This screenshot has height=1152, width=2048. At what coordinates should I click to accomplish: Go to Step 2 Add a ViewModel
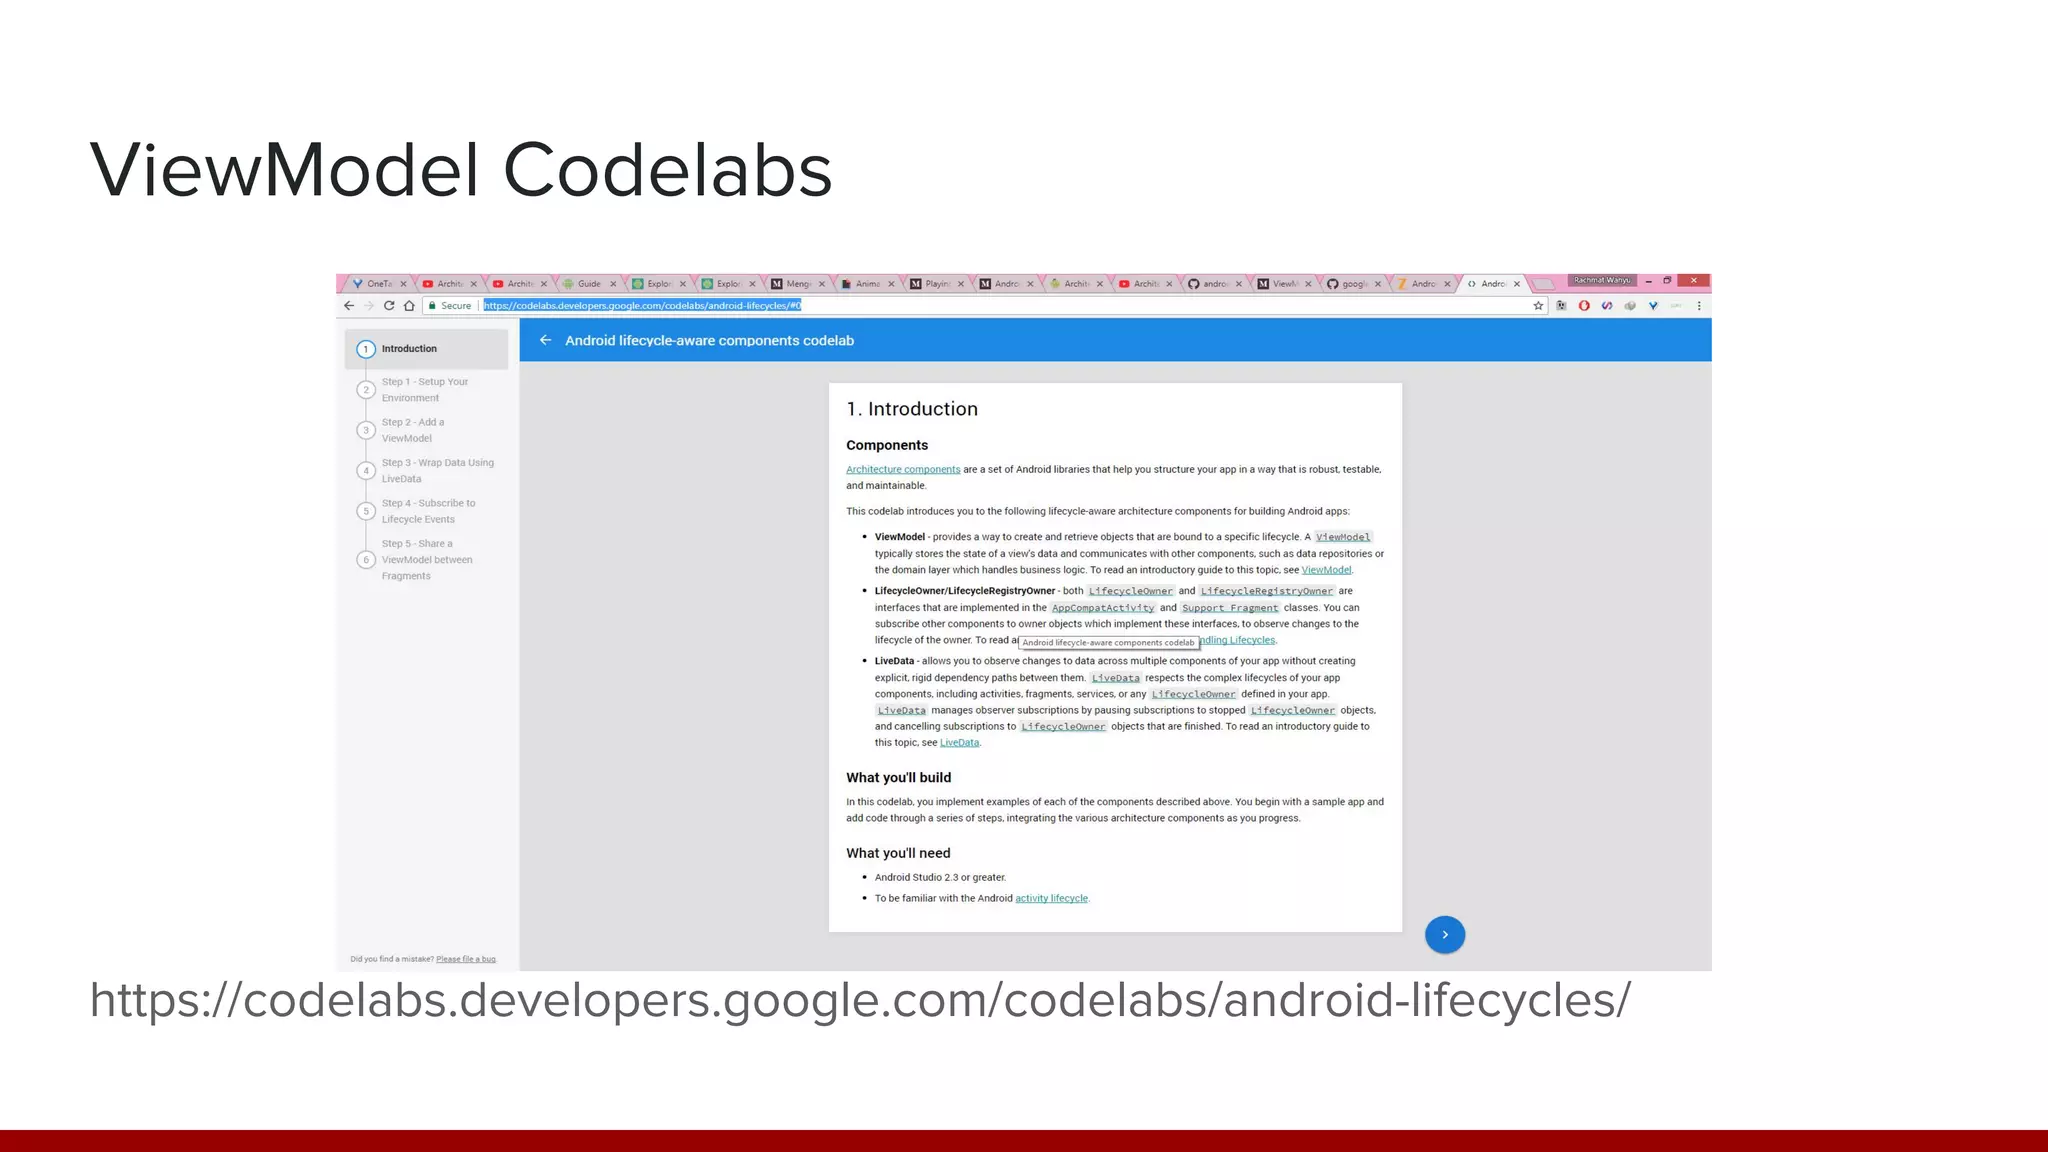[x=412, y=430]
